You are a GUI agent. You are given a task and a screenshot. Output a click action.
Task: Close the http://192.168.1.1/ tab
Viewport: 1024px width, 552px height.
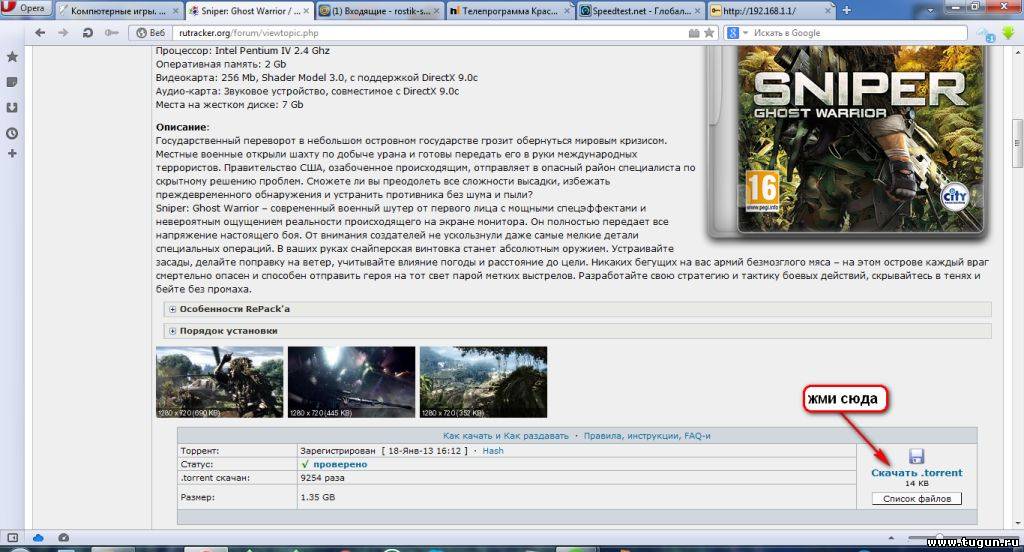[829, 11]
